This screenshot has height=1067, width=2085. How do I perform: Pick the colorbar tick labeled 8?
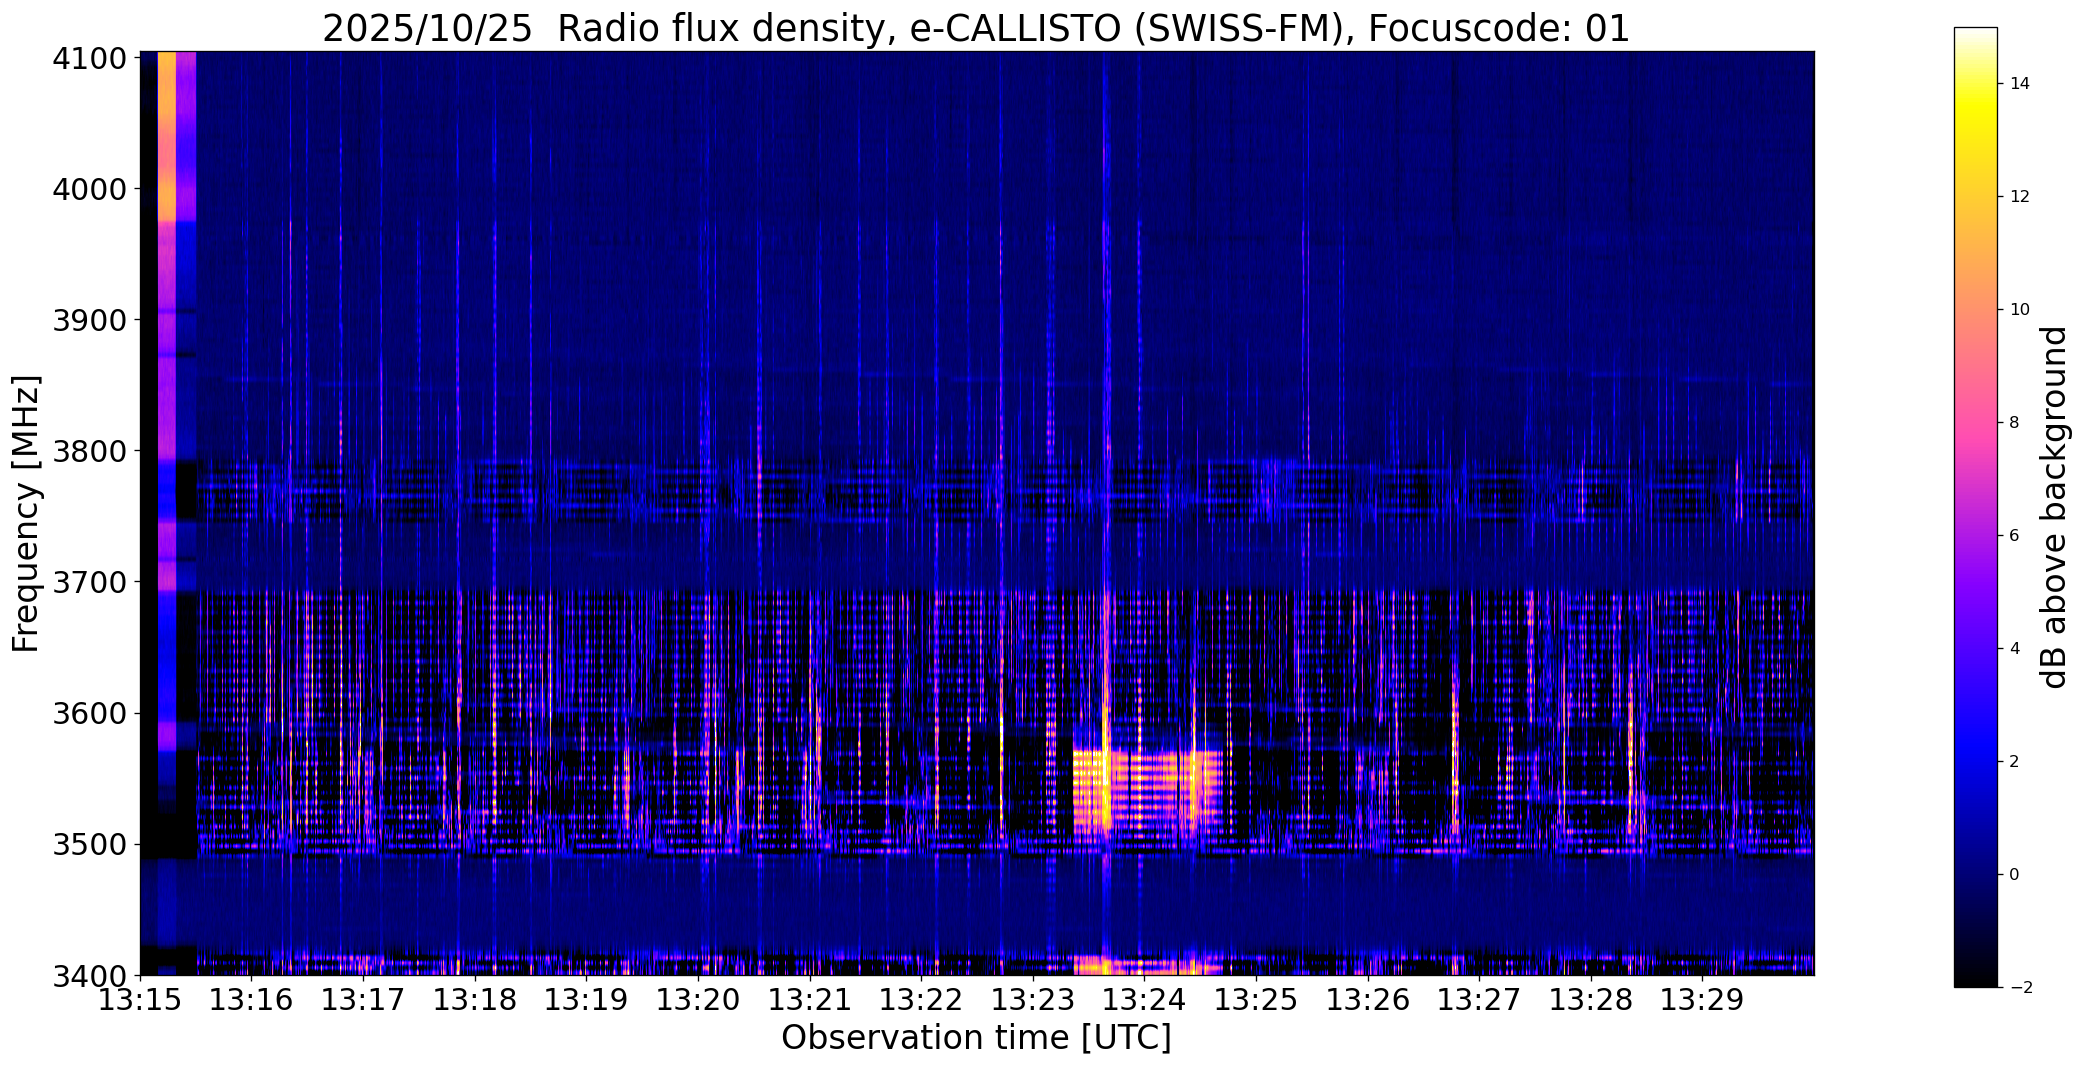coord(2014,423)
